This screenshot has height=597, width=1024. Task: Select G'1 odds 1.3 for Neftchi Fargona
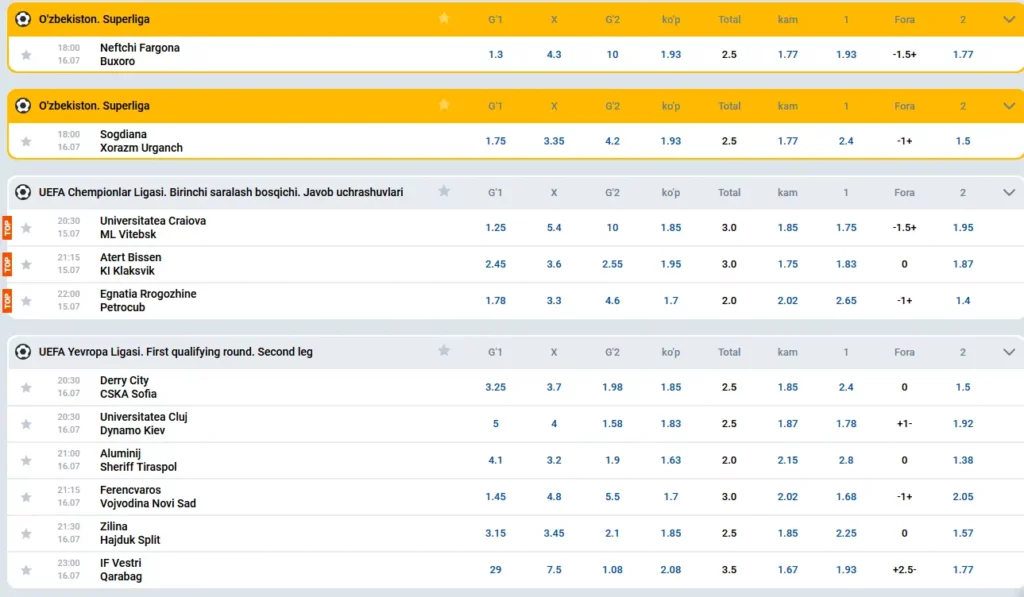496,54
